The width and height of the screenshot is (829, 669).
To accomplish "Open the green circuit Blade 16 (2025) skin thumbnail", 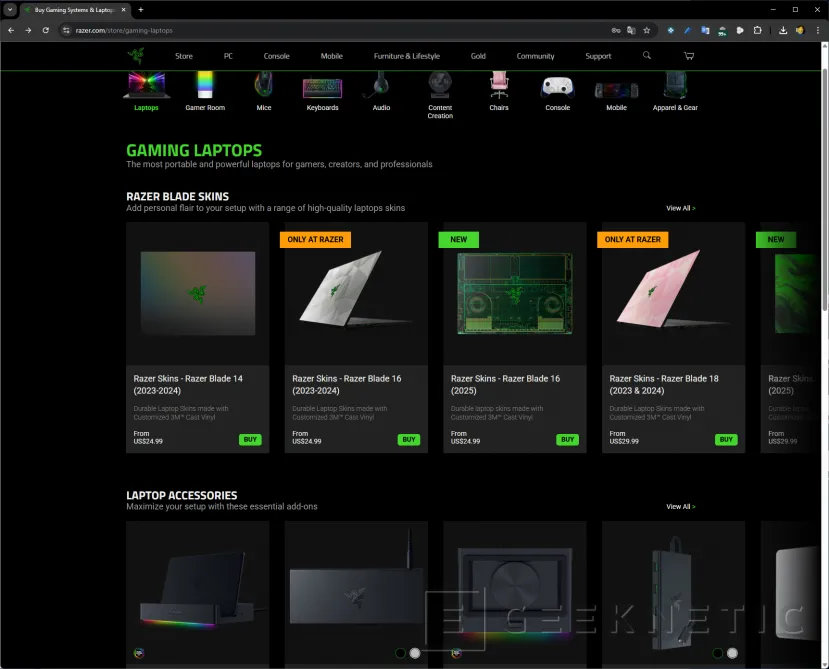I will tap(515, 294).
